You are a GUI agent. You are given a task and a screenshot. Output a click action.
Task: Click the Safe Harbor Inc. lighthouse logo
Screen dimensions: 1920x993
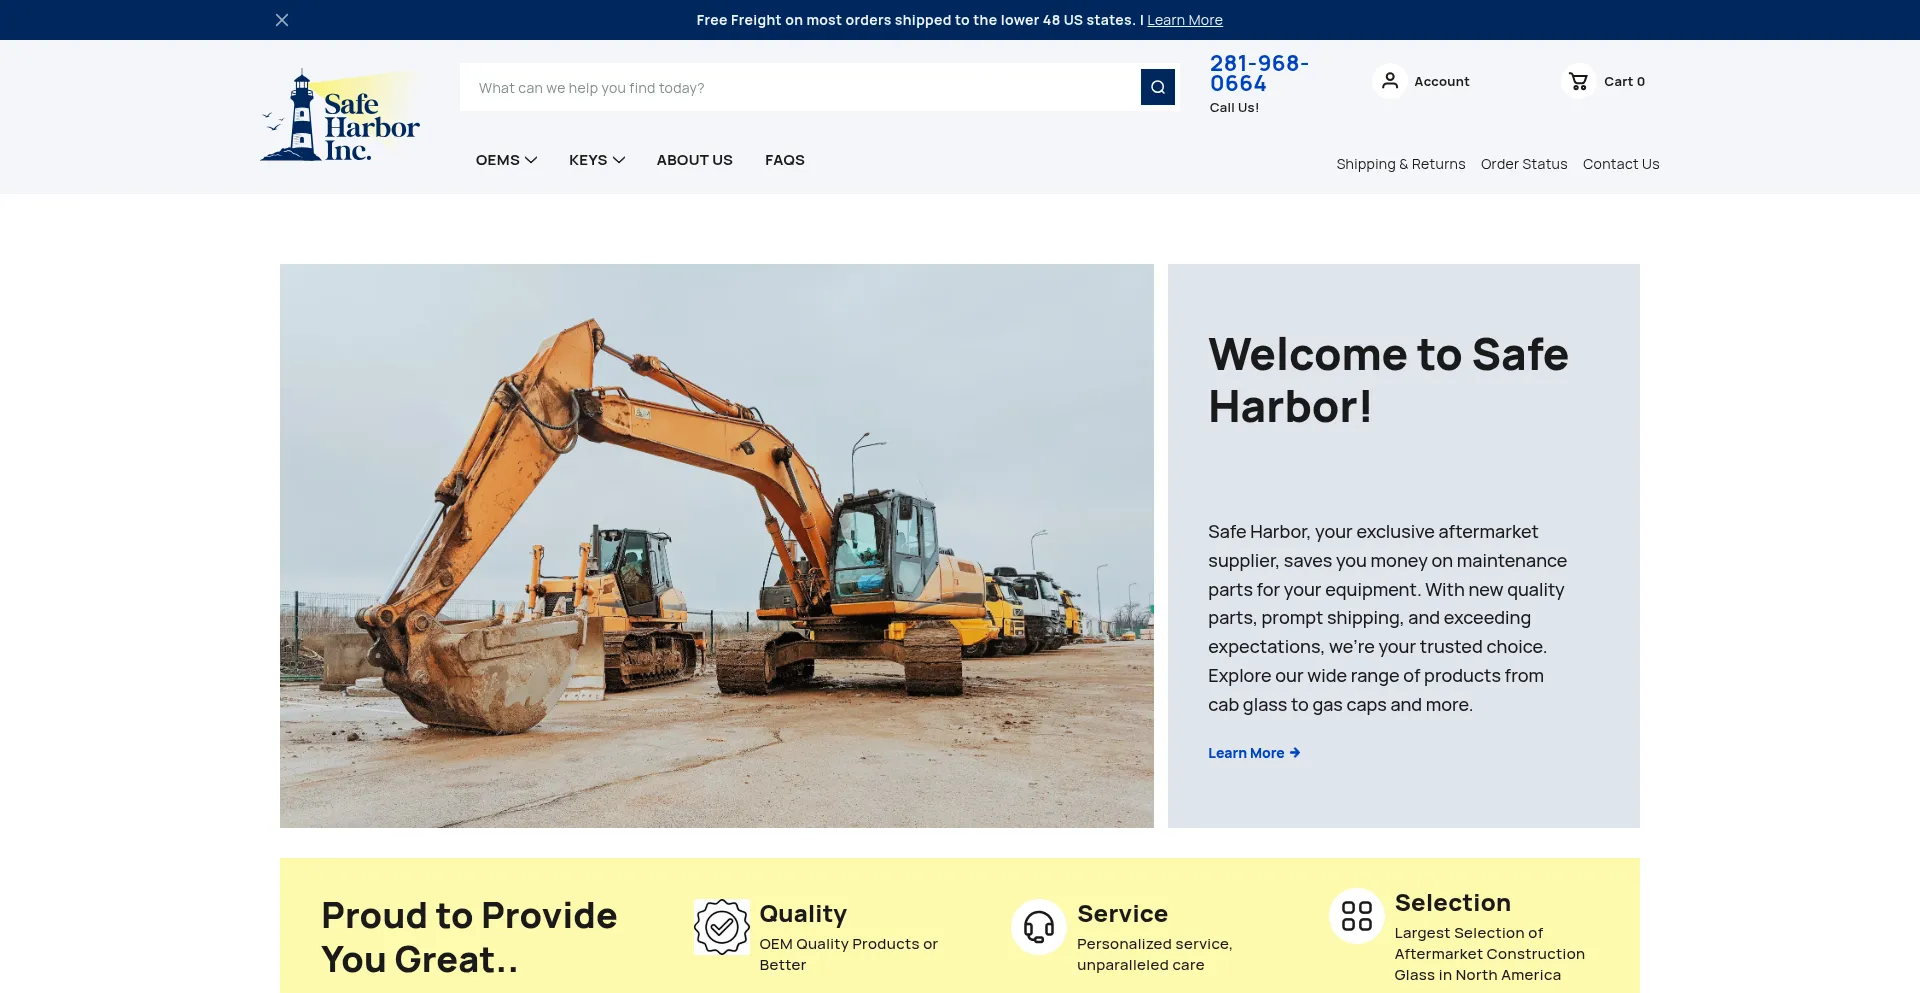[340, 116]
